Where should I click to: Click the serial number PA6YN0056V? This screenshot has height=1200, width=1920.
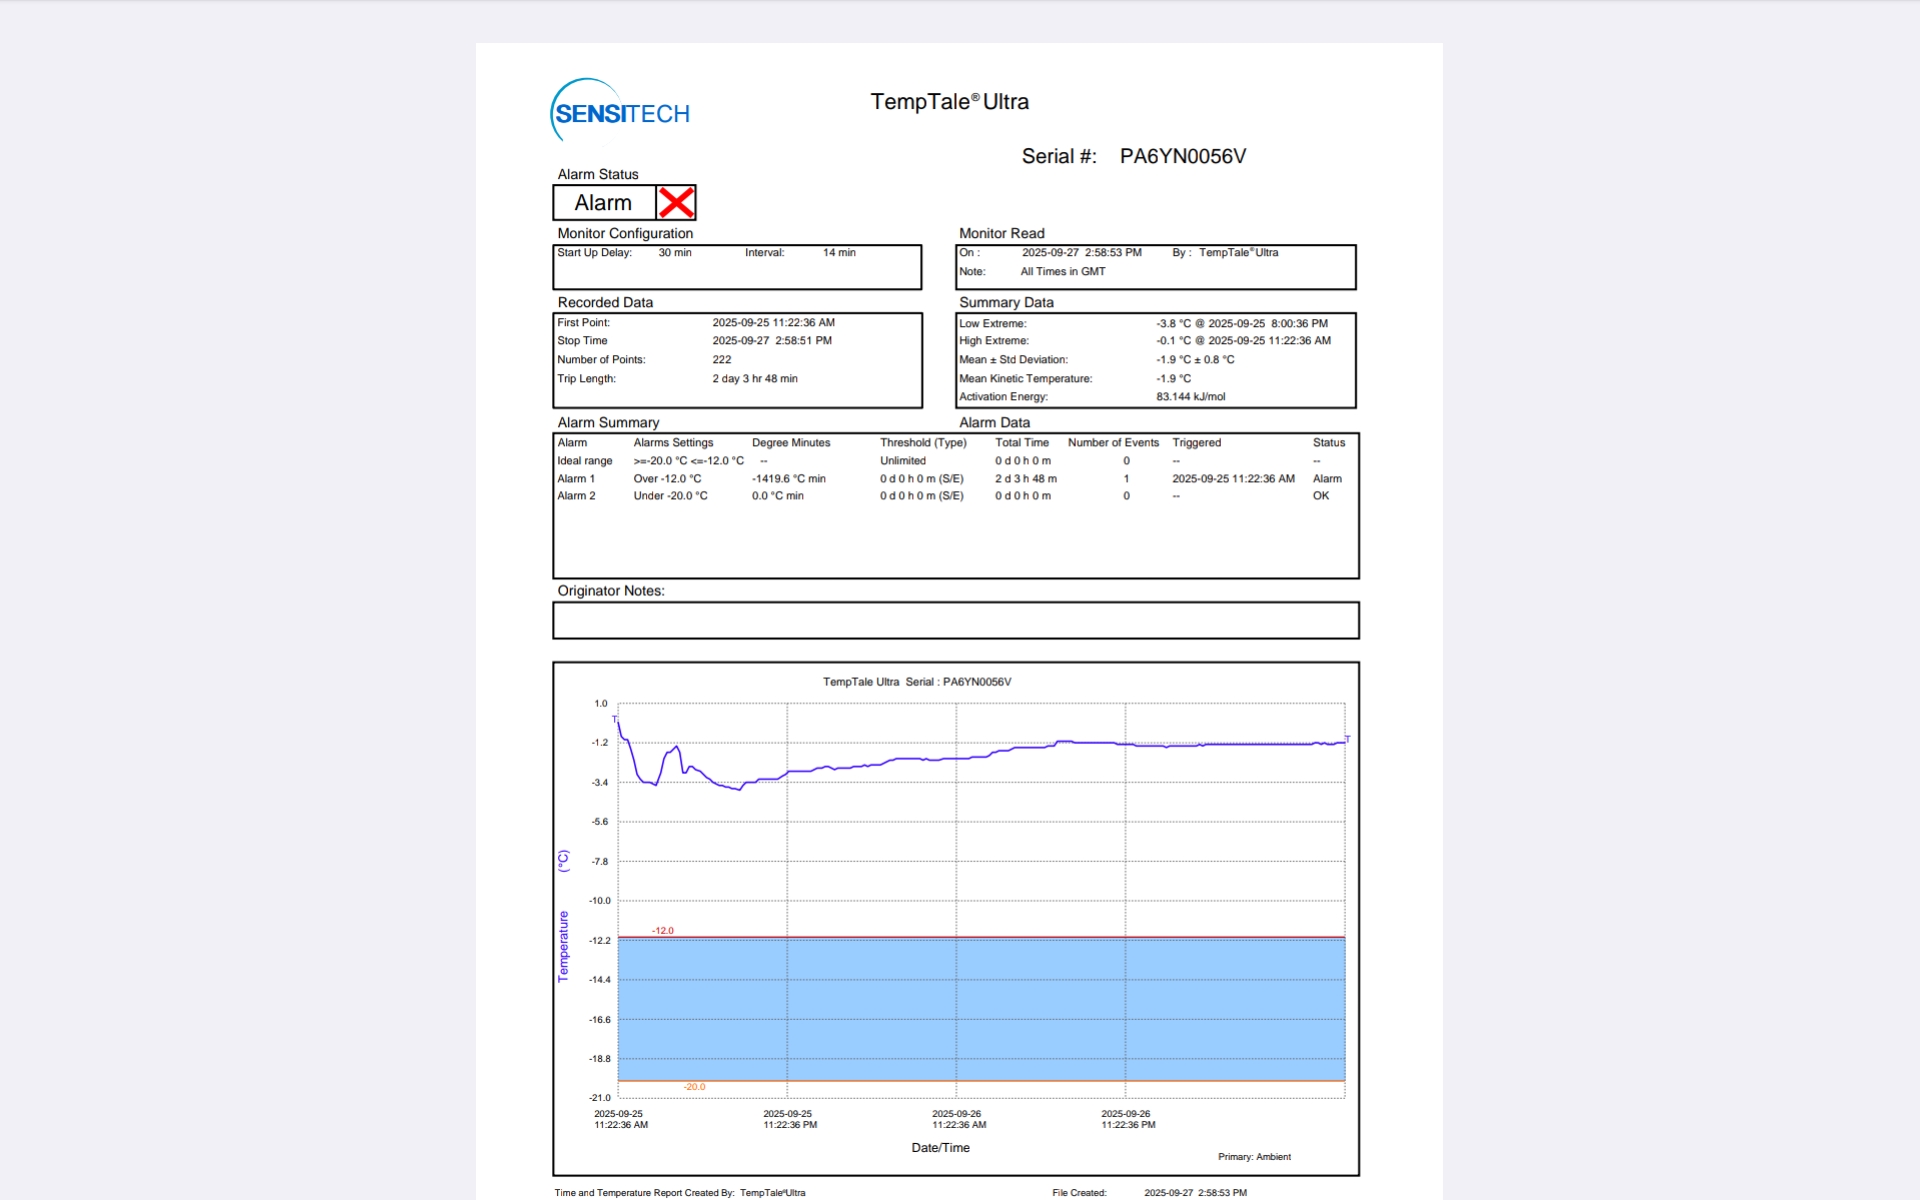[x=1182, y=156]
